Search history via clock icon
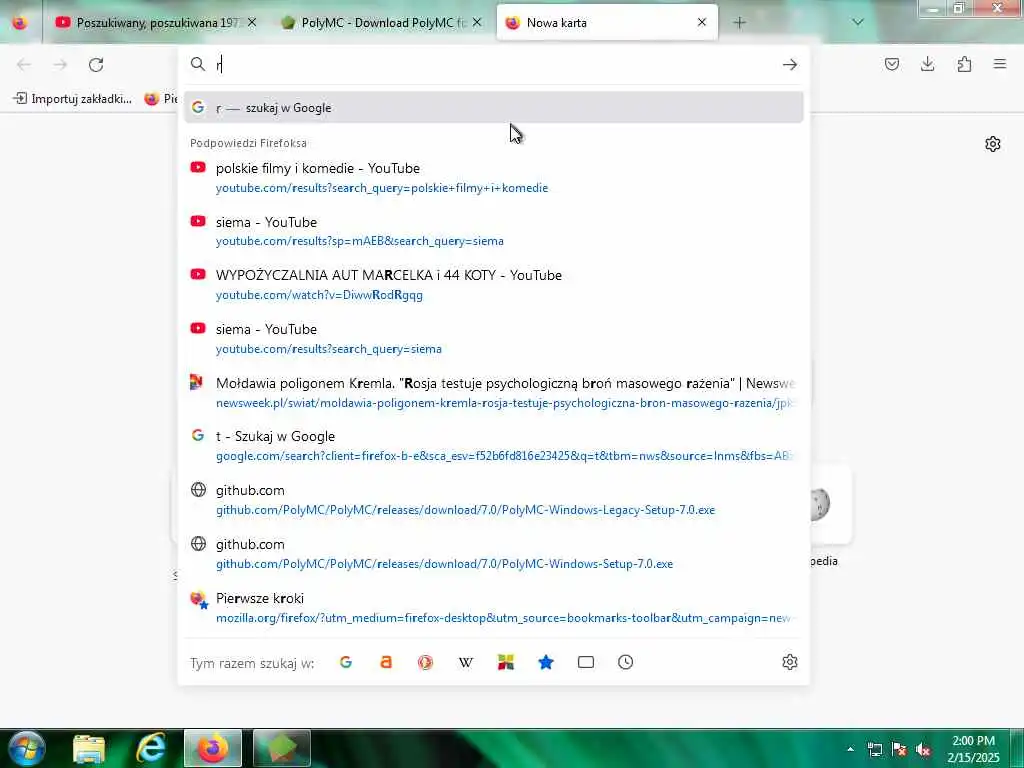Viewport: 1024px width, 768px height. 626,662
